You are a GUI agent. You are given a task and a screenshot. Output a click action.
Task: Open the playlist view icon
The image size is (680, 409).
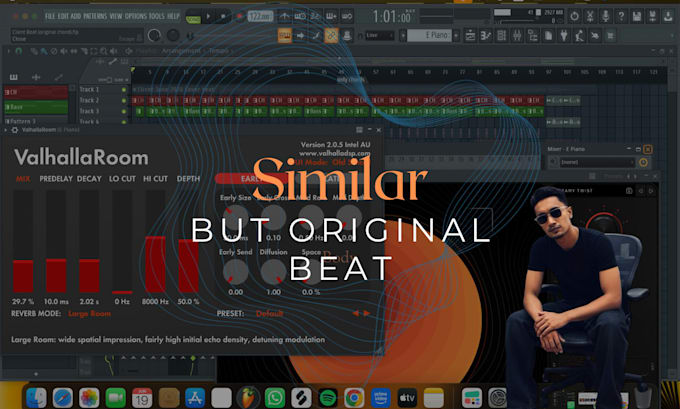(470, 36)
